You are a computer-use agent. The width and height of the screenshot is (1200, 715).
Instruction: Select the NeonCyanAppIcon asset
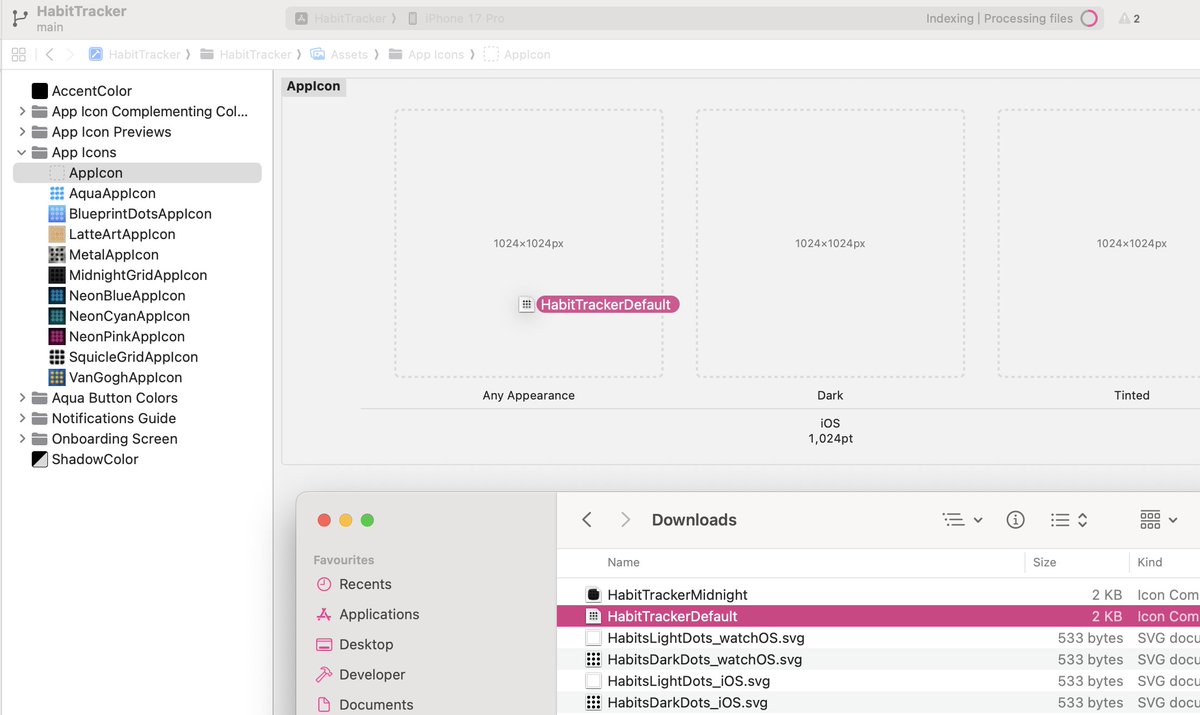click(x=119, y=316)
